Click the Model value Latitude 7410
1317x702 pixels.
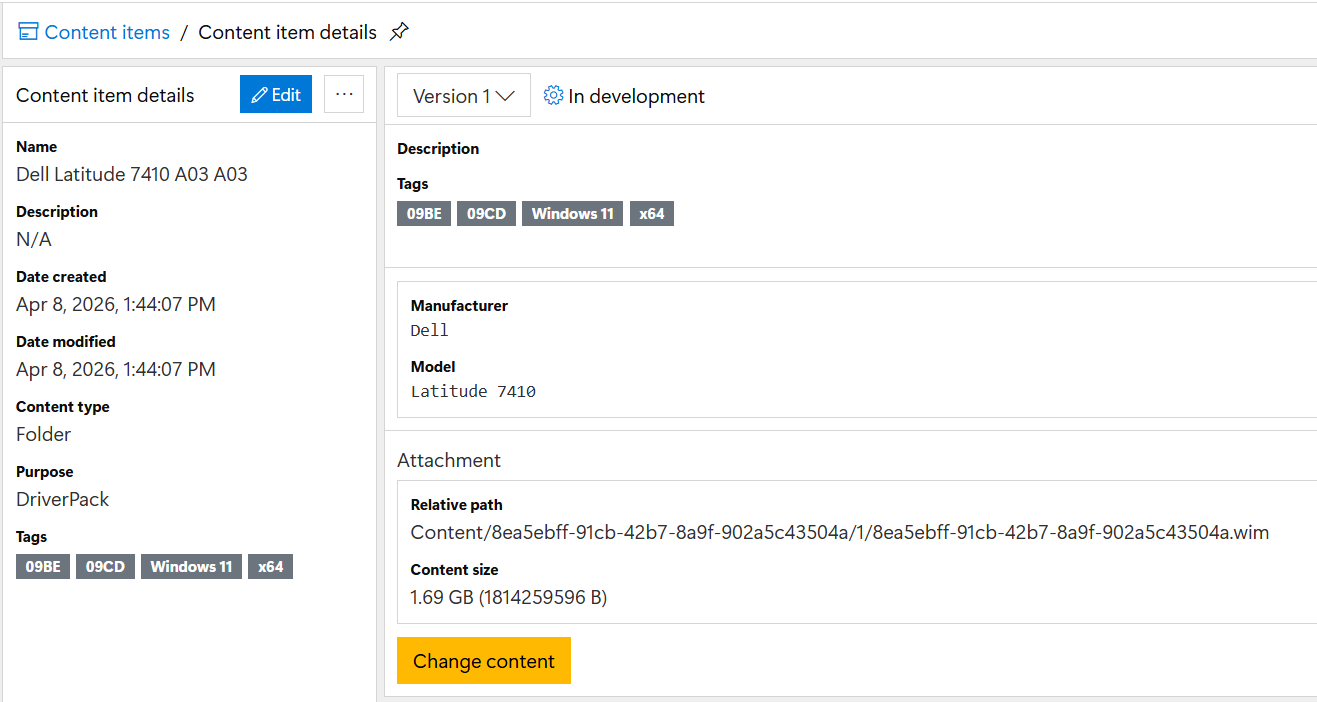tap(473, 391)
